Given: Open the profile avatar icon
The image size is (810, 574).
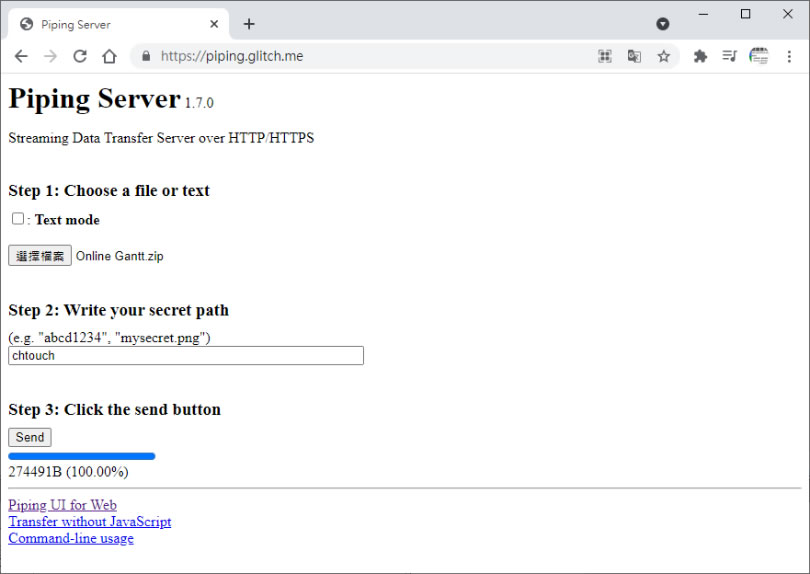Looking at the screenshot, I should (759, 56).
